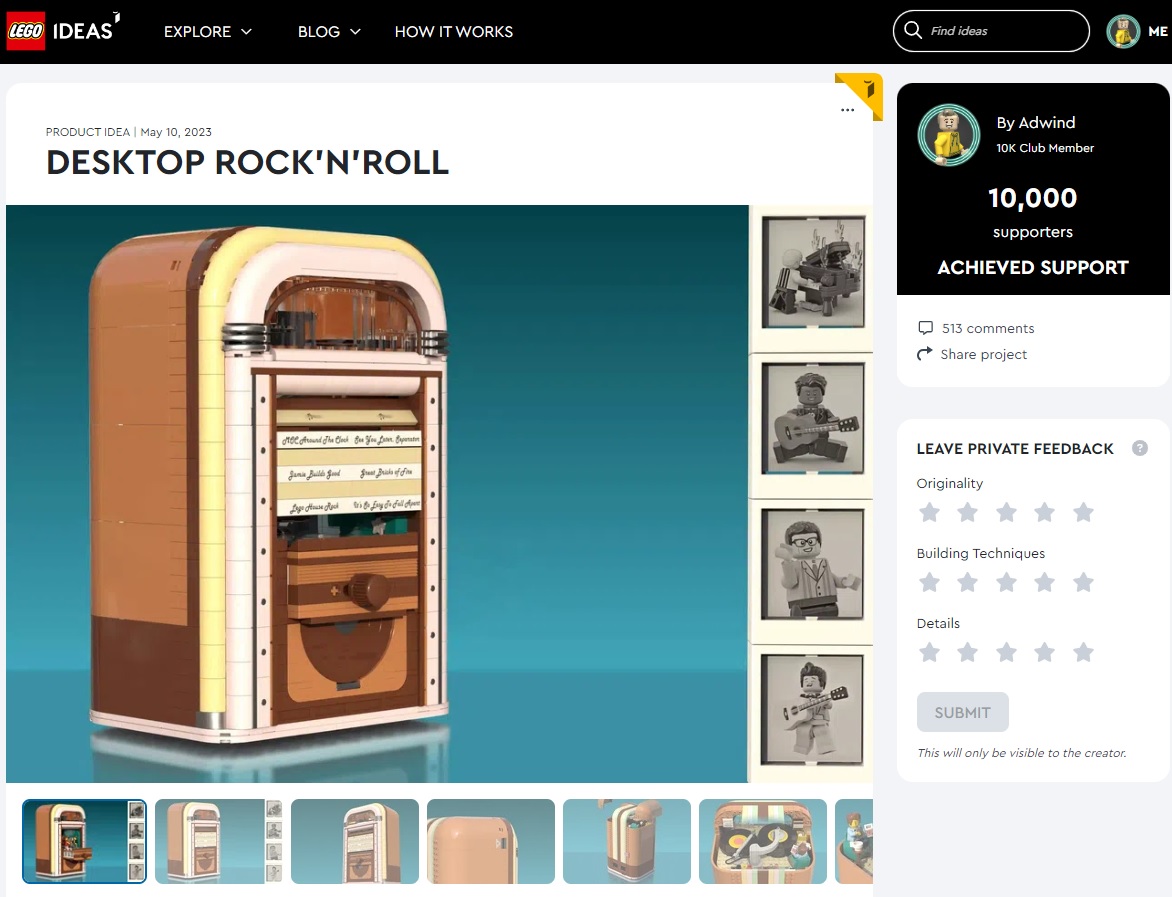
Task: Rate Originality one star
Action: (929, 512)
